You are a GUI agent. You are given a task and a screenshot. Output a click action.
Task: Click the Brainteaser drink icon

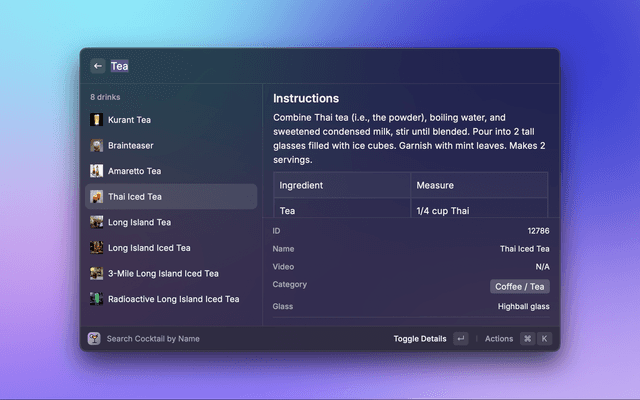96,145
